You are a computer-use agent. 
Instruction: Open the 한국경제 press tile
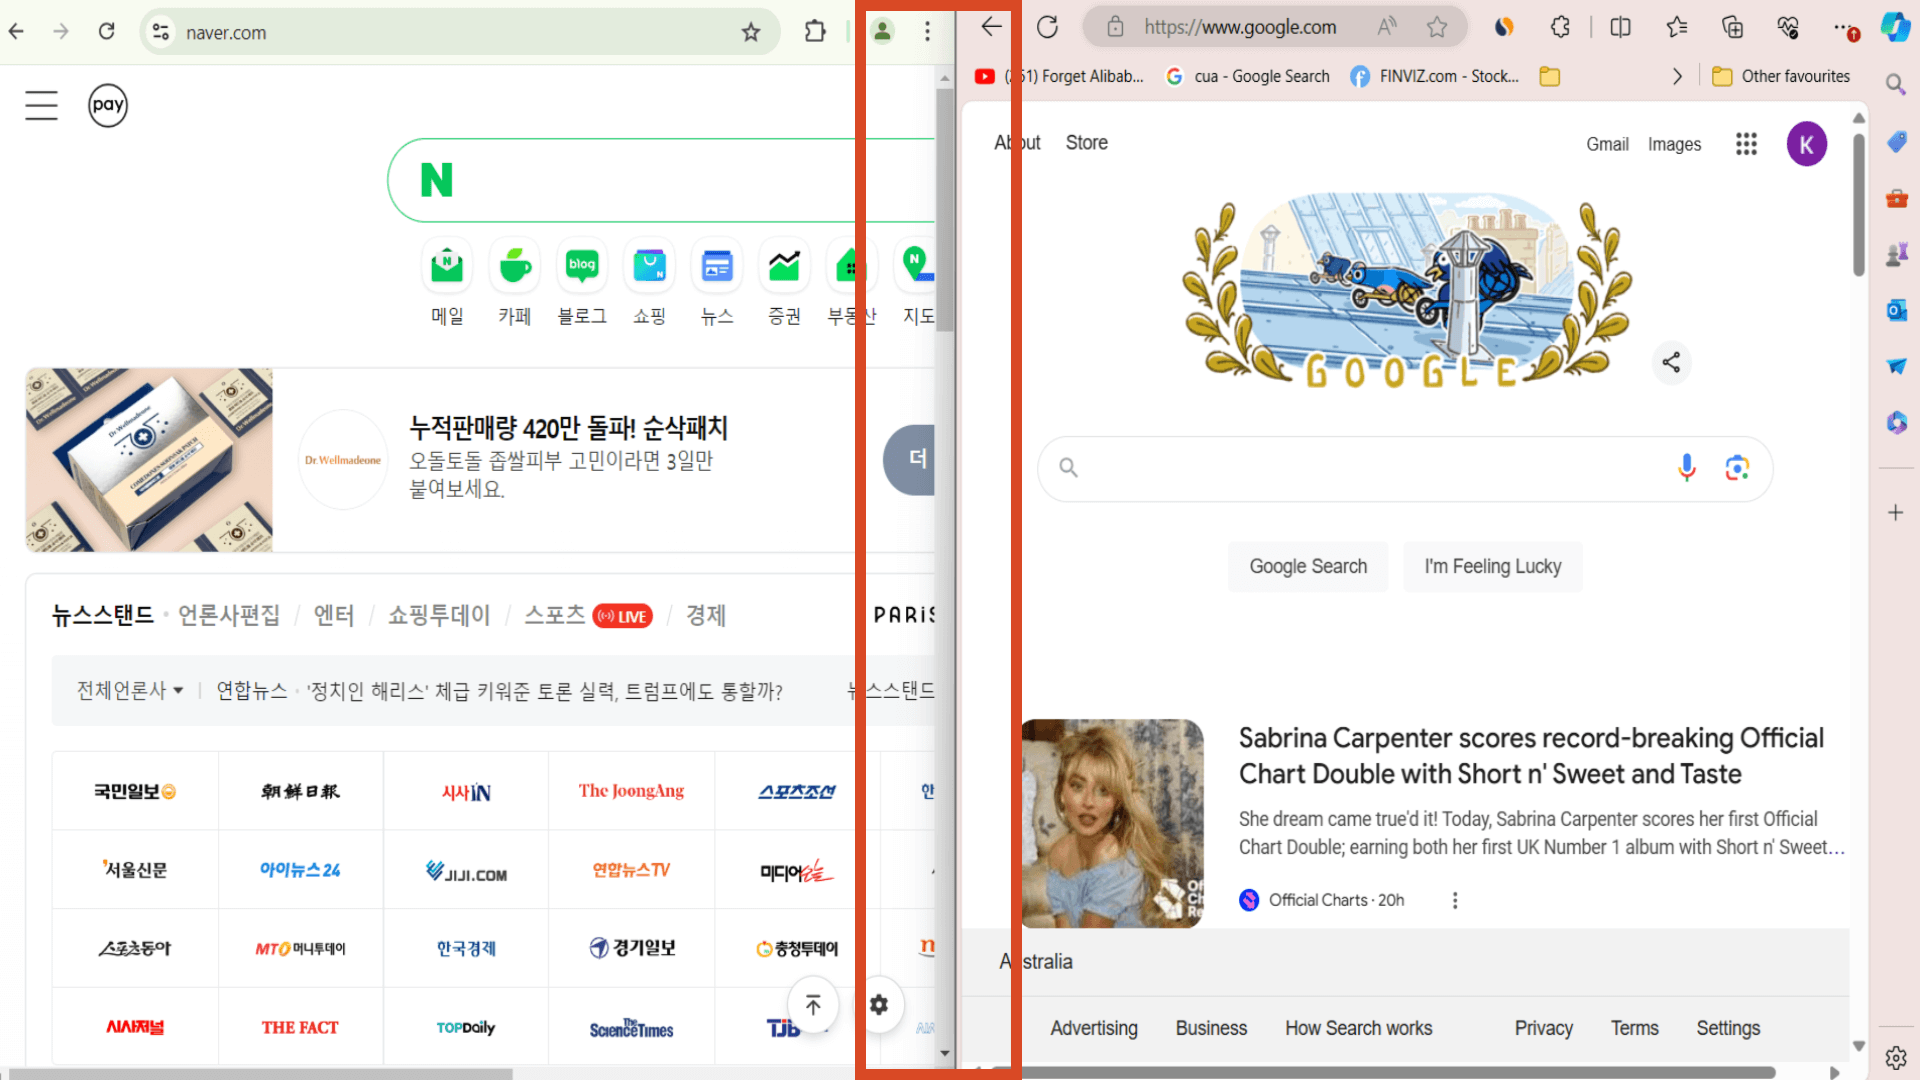point(466,948)
